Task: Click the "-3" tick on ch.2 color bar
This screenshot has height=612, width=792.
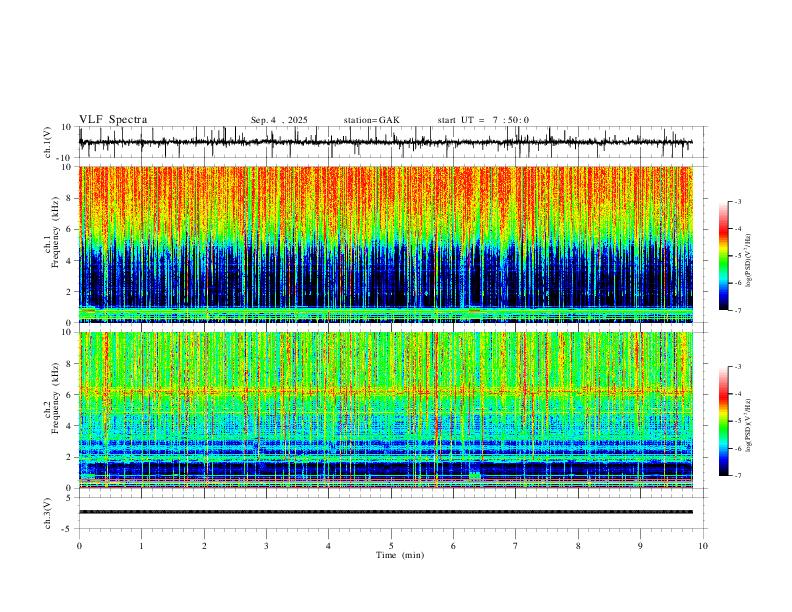Action: click(x=738, y=367)
